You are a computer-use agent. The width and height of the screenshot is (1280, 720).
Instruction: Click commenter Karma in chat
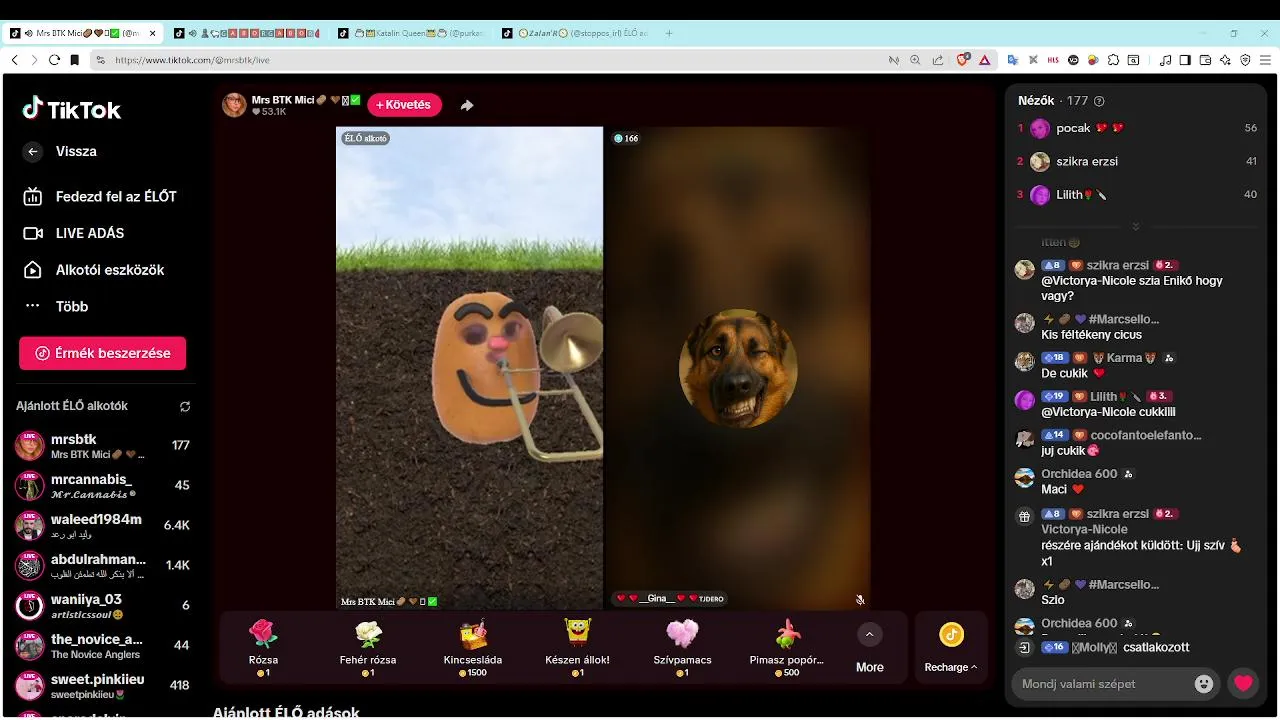[1124, 358]
